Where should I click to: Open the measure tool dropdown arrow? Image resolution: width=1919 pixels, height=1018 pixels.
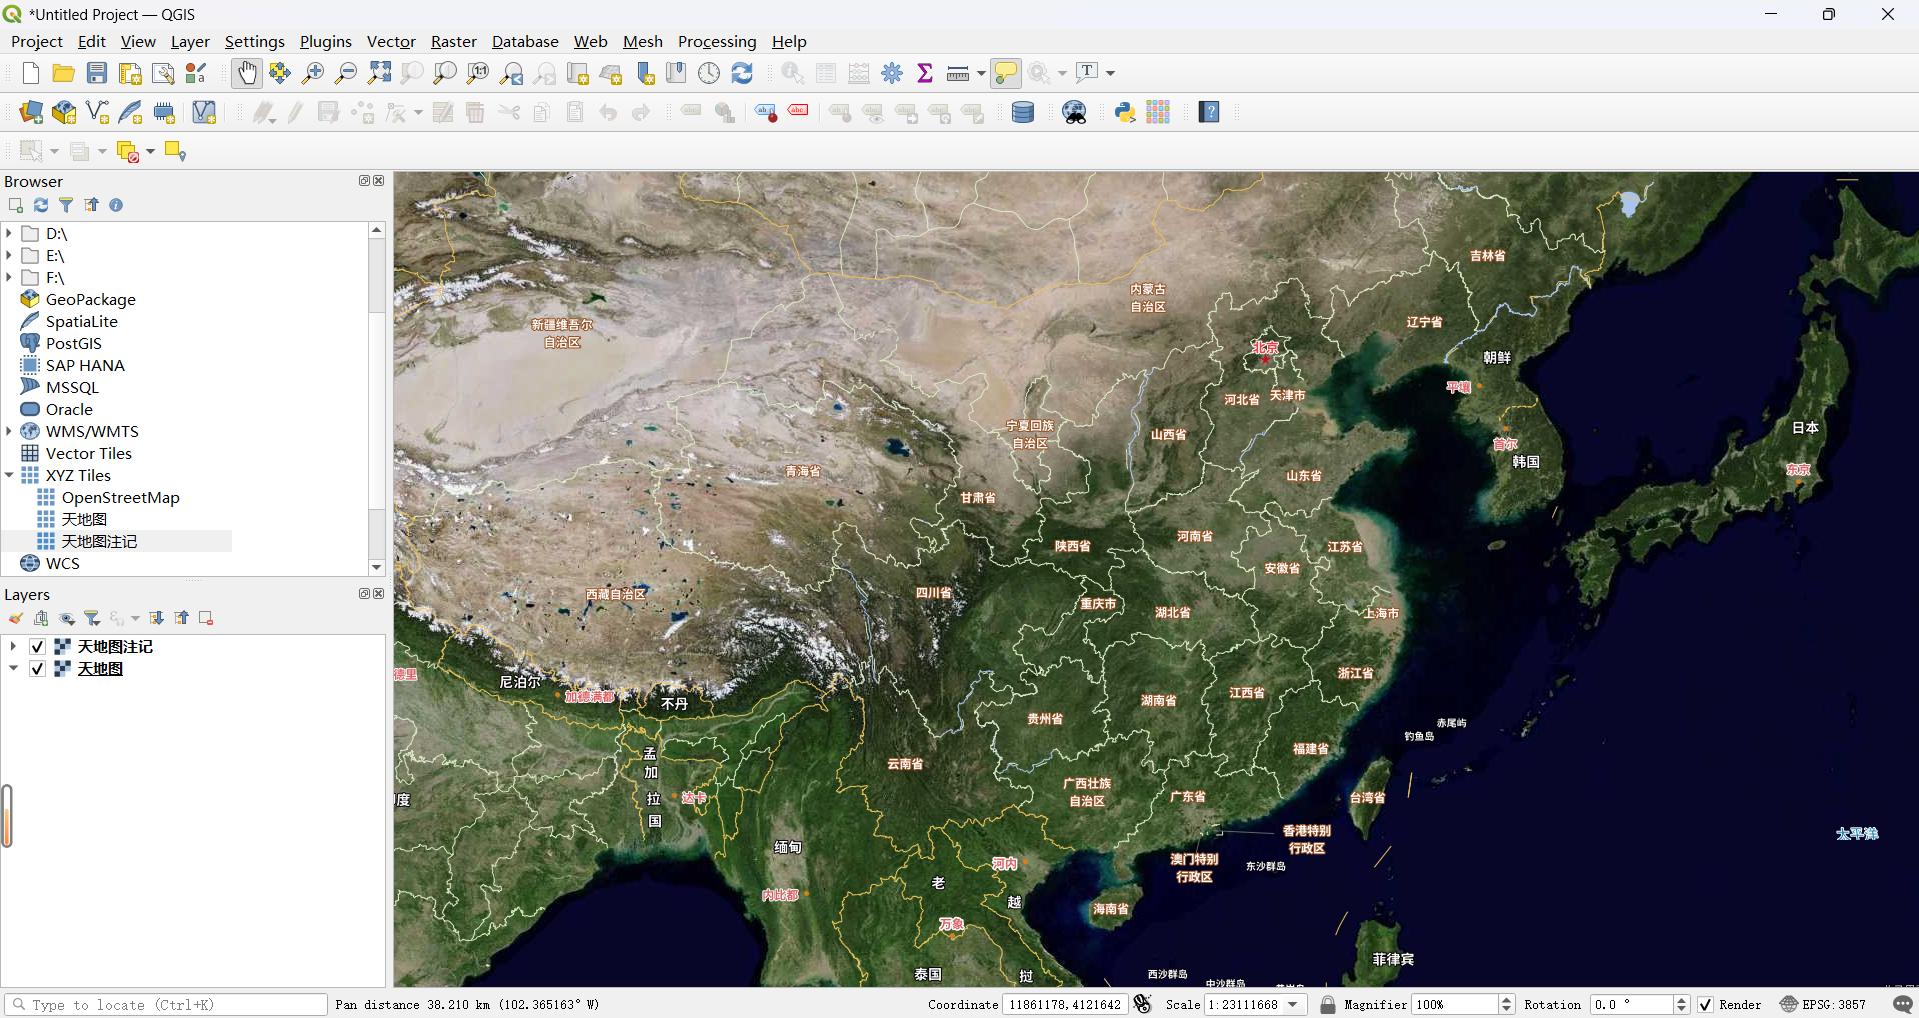pyautogui.click(x=981, y=73)
